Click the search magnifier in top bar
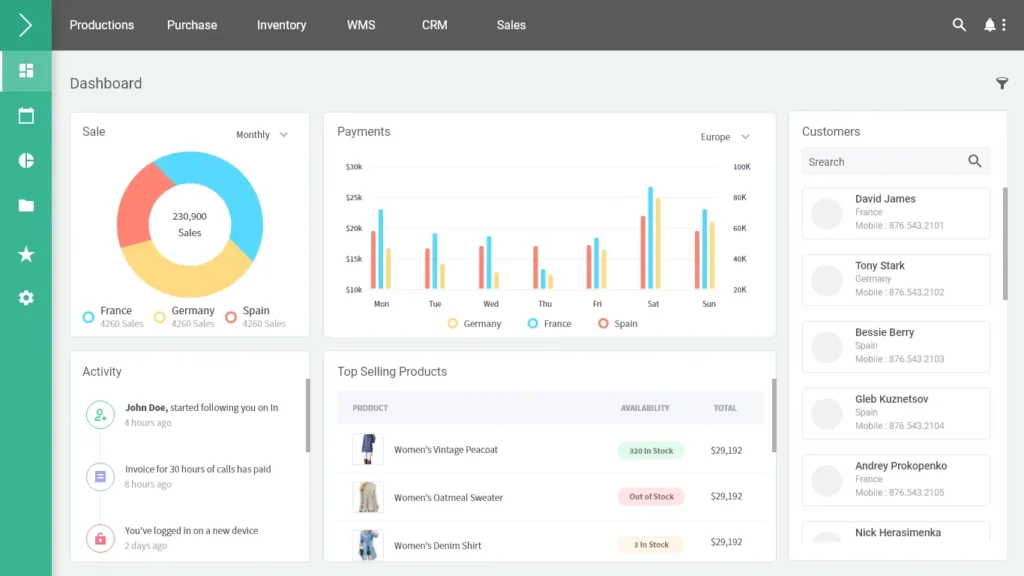 coord(959,25)
